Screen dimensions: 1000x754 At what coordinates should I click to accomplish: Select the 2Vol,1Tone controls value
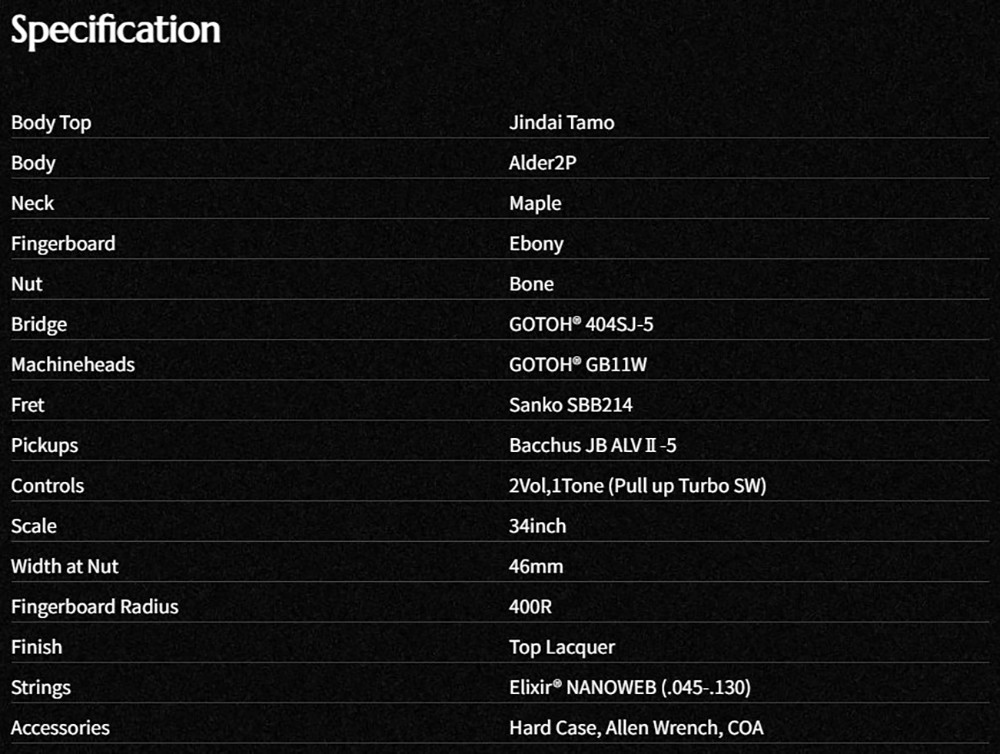638,486
